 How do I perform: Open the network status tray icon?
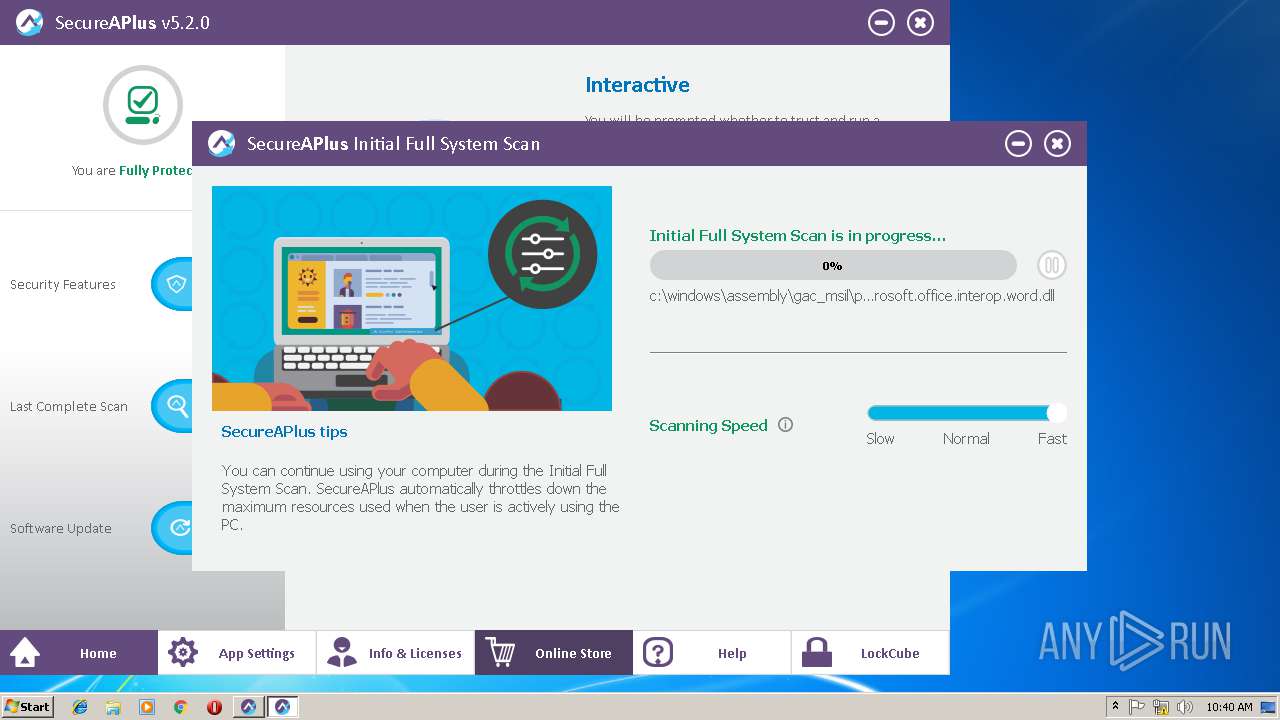(x=1161, y=707)
